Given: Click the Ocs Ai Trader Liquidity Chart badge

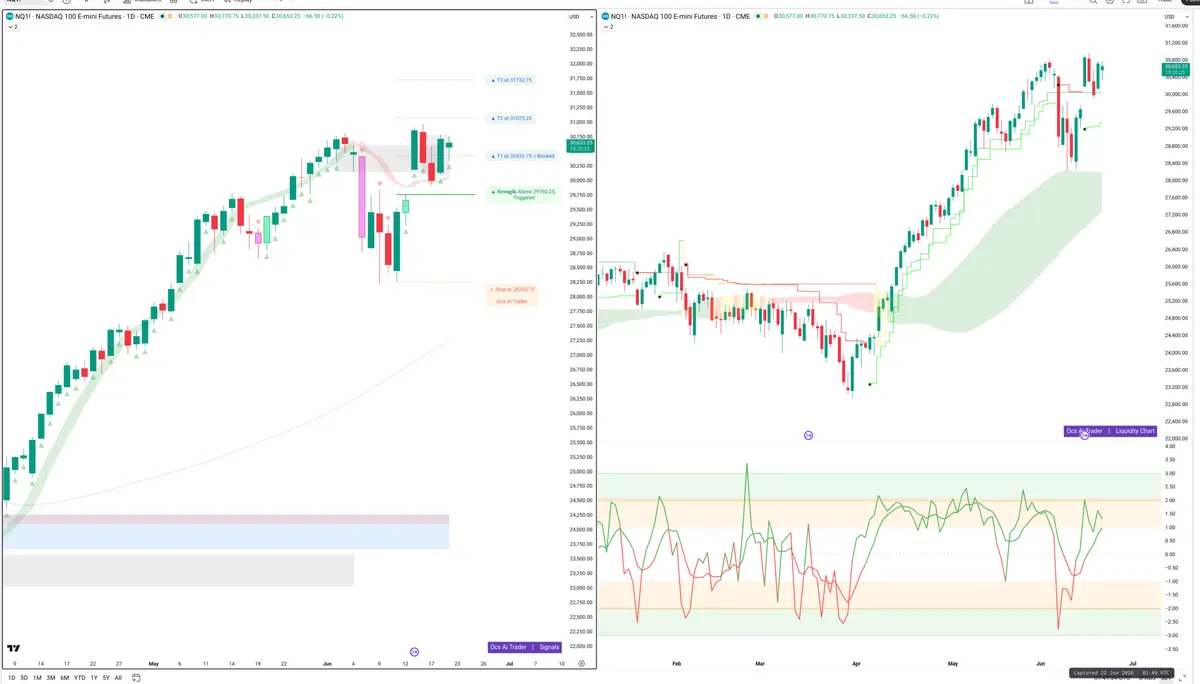Looking at the screenshot, I should [1110, 431].
